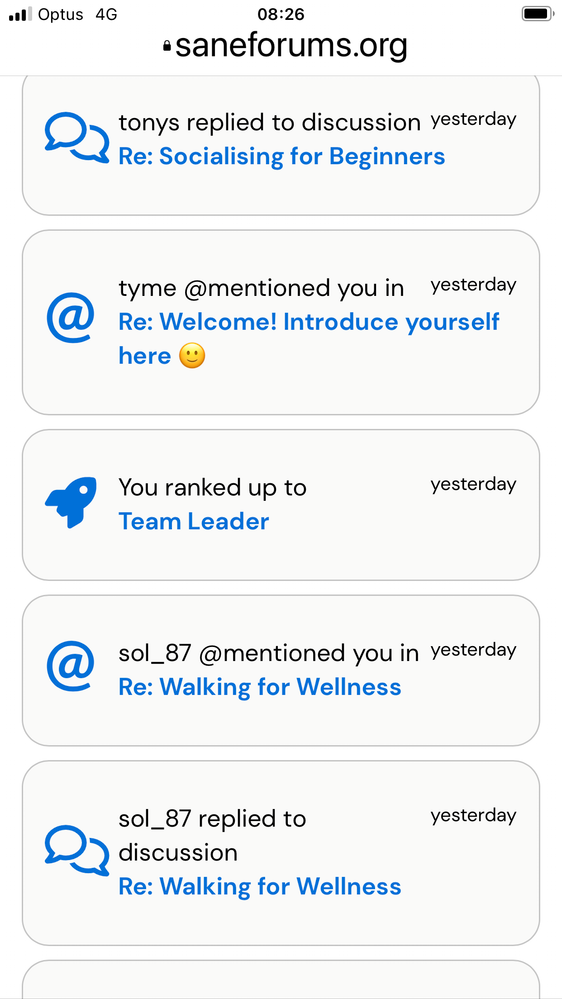Viewport: 562px width, 999px height.
Task: Tap 'yesterday' timestamp on tyme's mention
Action: tap(473, 285)
